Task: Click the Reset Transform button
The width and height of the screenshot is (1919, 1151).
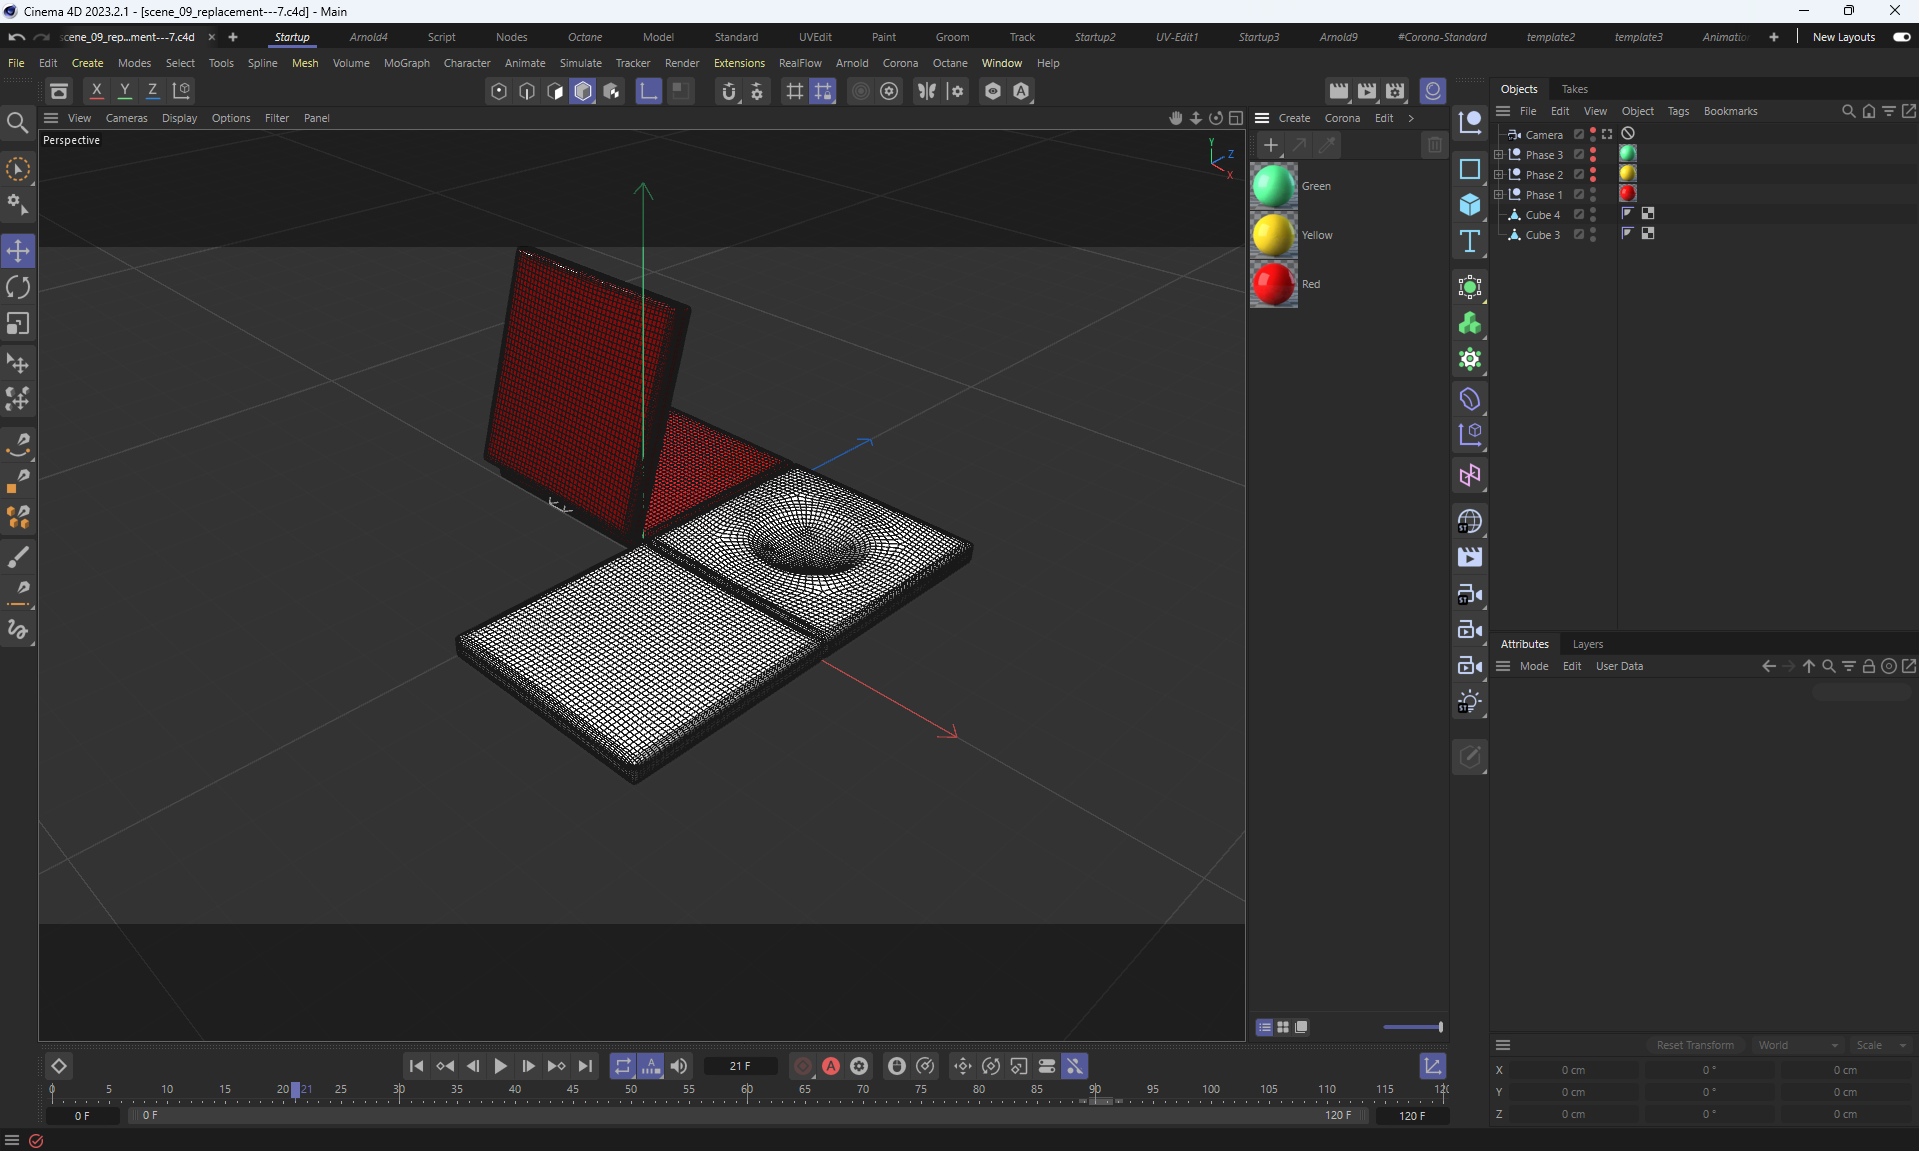Action: tap(1695, 1045)
